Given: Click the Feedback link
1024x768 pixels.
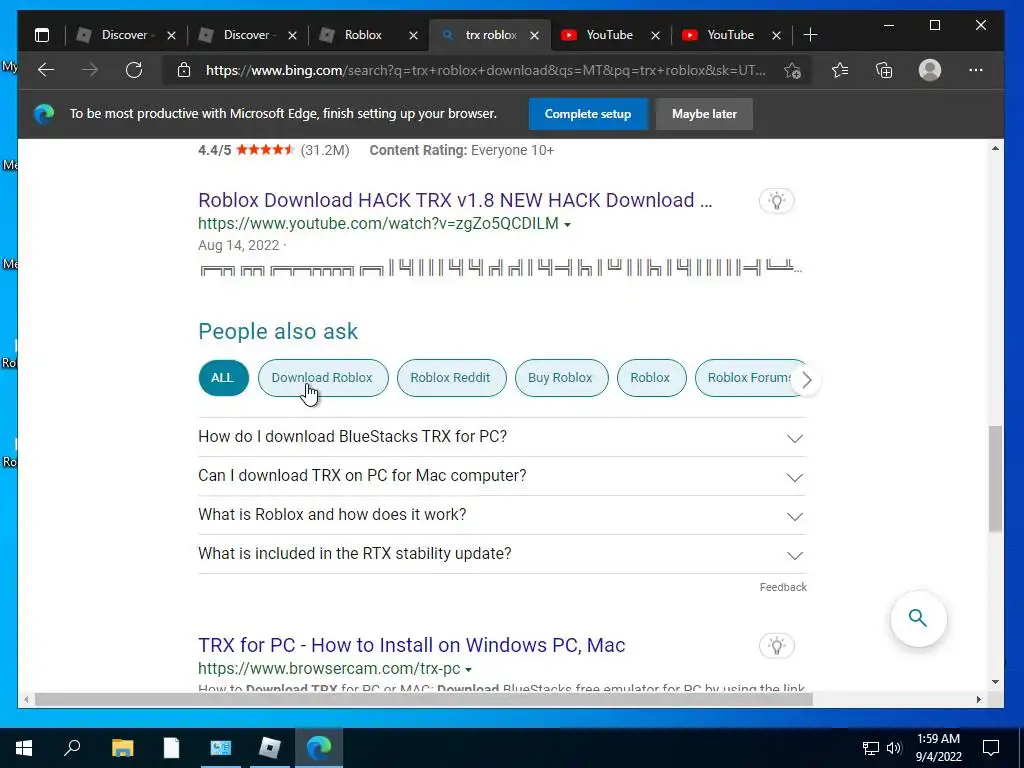Looking at the screenshot, I should tap(783, 588).
